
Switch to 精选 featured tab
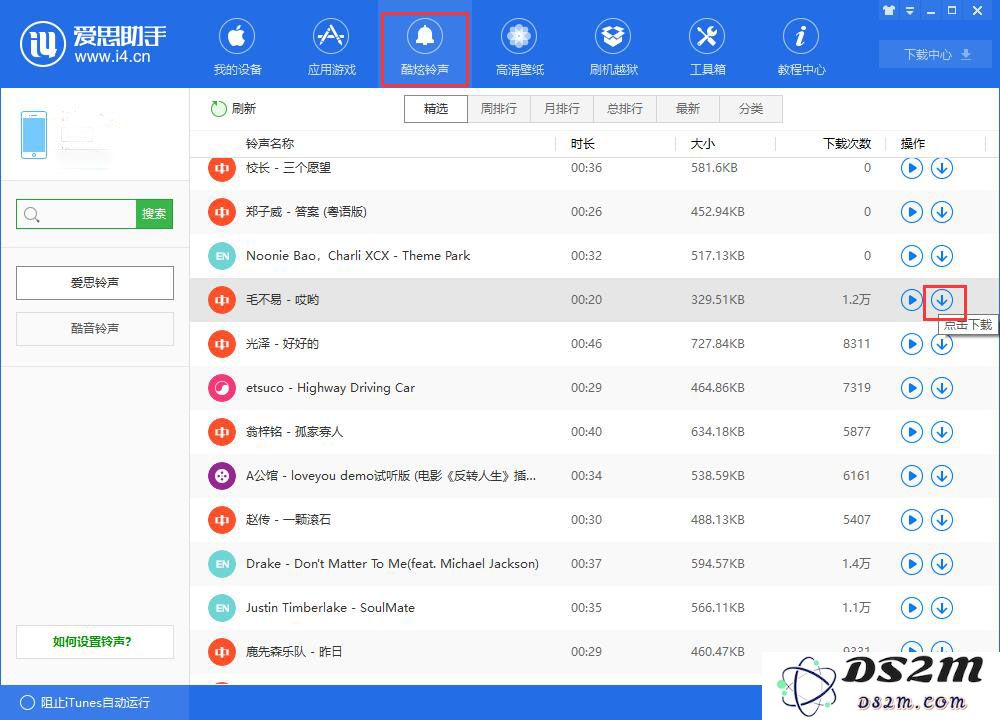[436, 109]
